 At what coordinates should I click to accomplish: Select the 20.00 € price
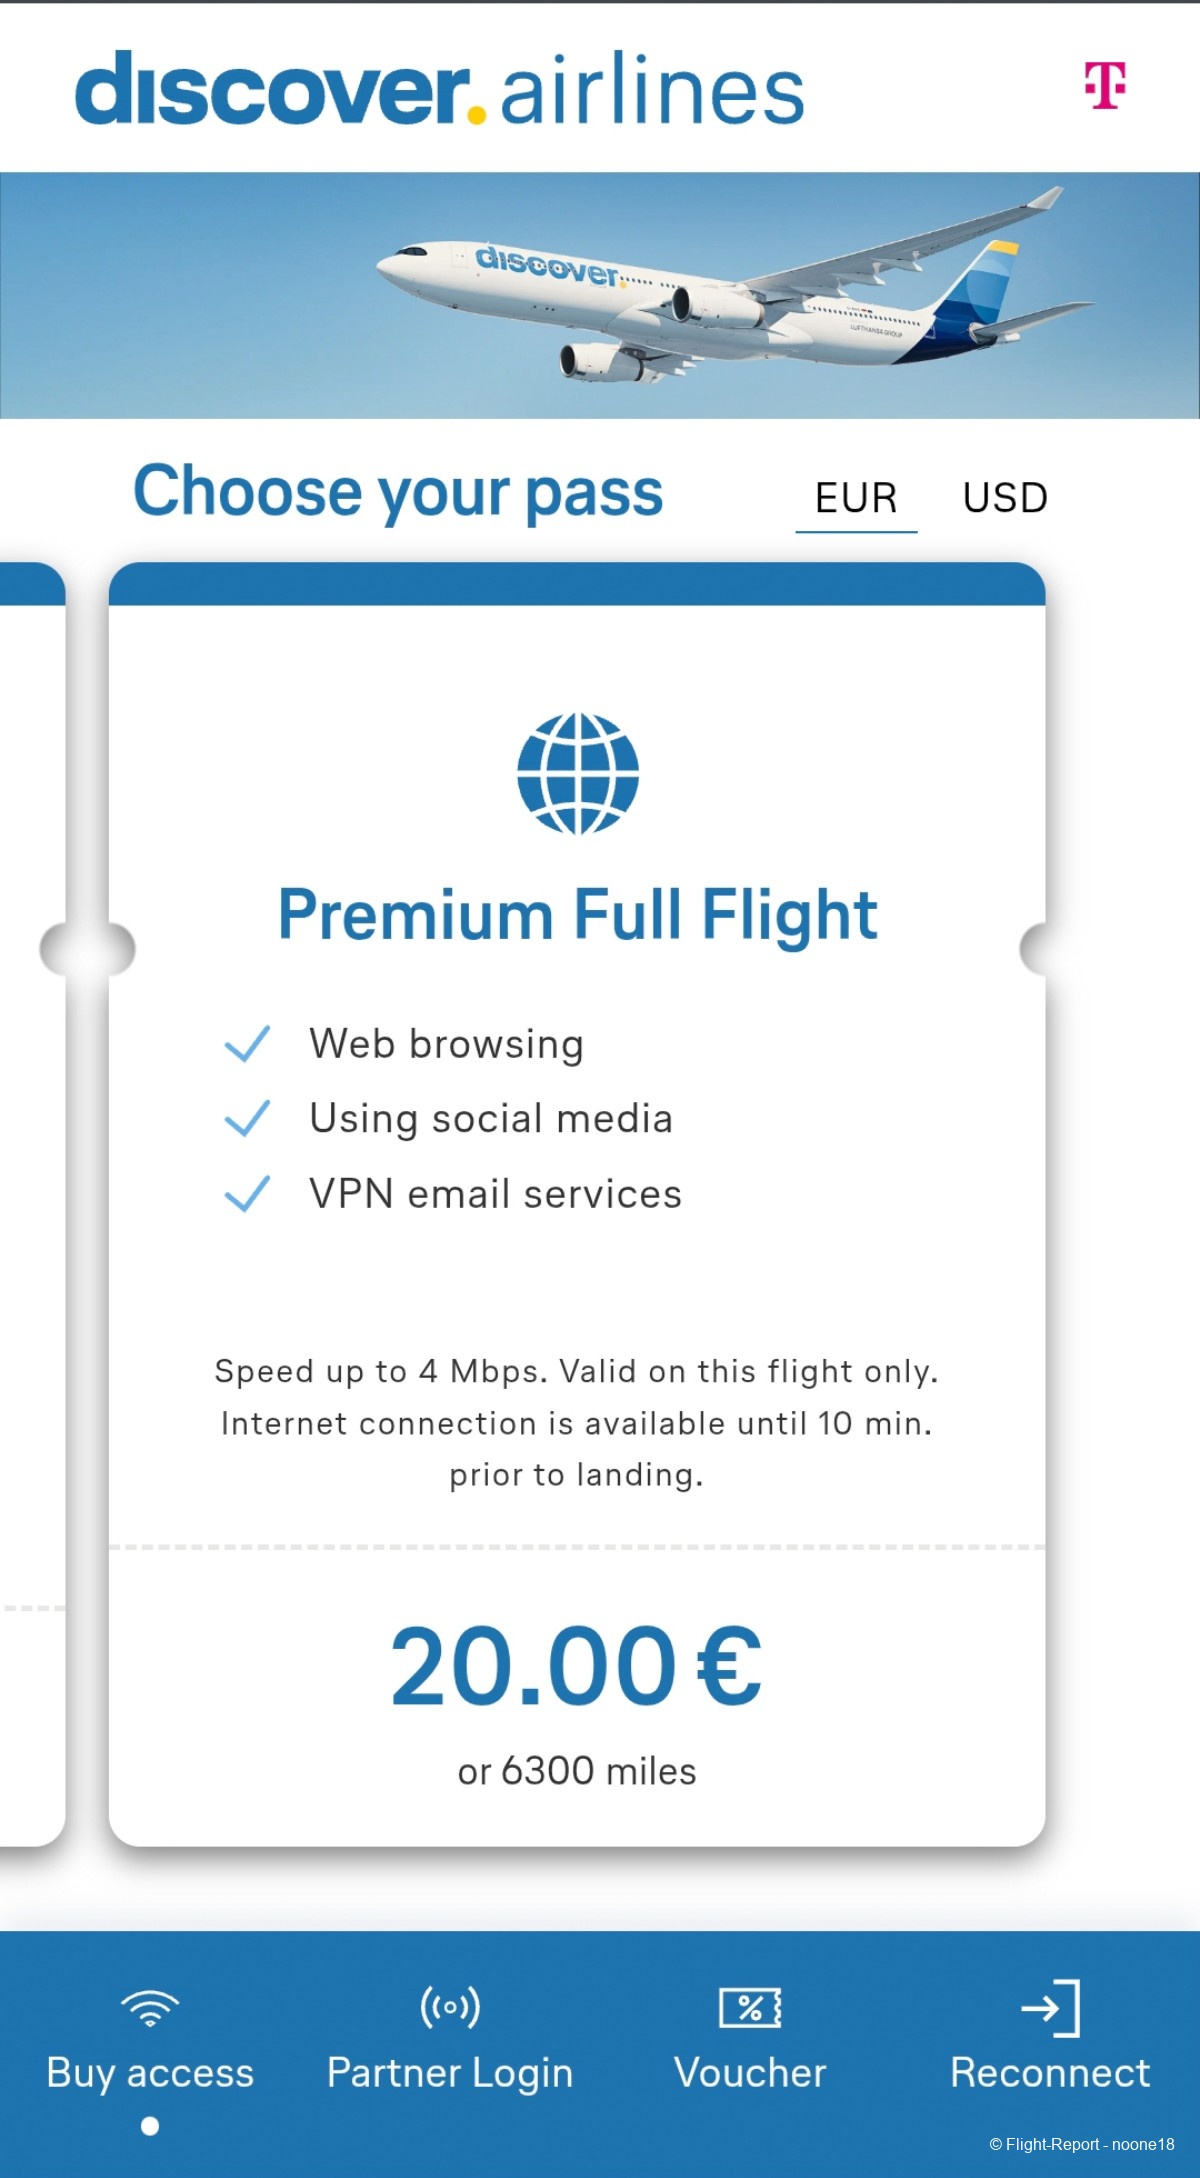tap(576, 1666)
